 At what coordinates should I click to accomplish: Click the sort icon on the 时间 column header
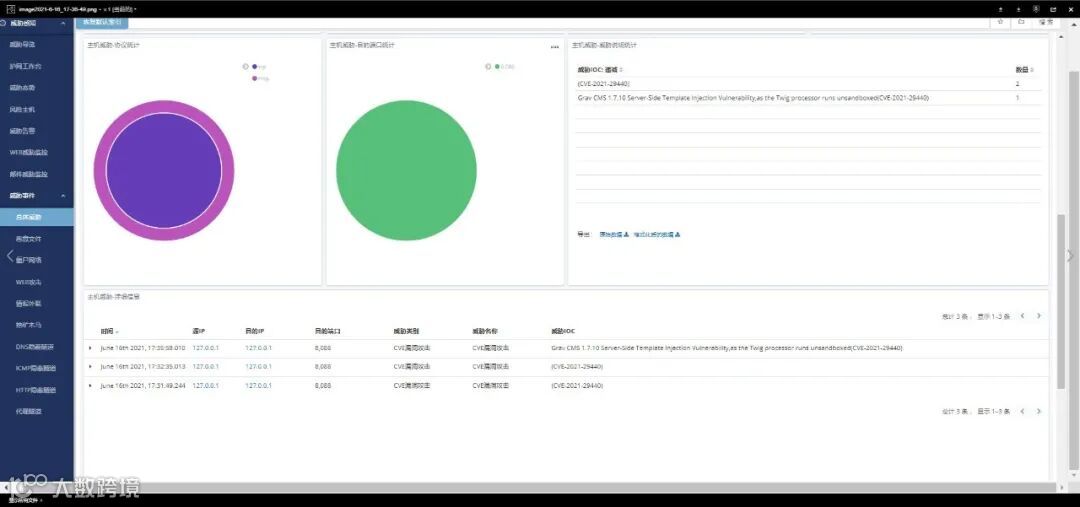click(x=117, y=332)
